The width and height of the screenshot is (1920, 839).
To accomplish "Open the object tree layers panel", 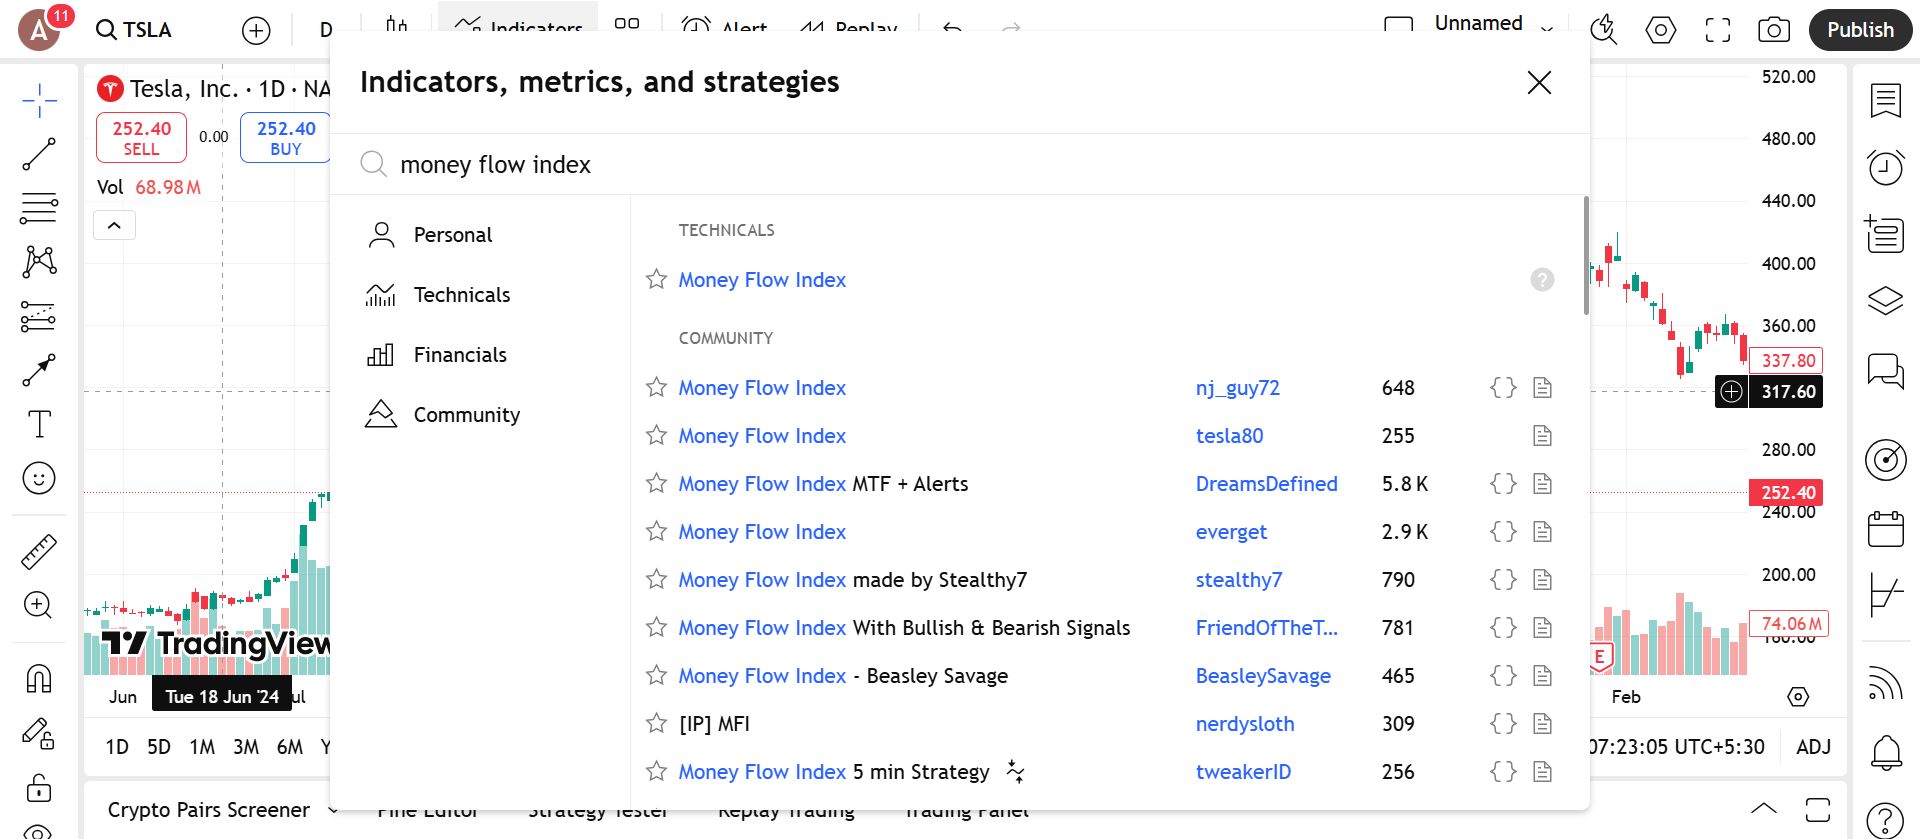I will coord(1886,300).
